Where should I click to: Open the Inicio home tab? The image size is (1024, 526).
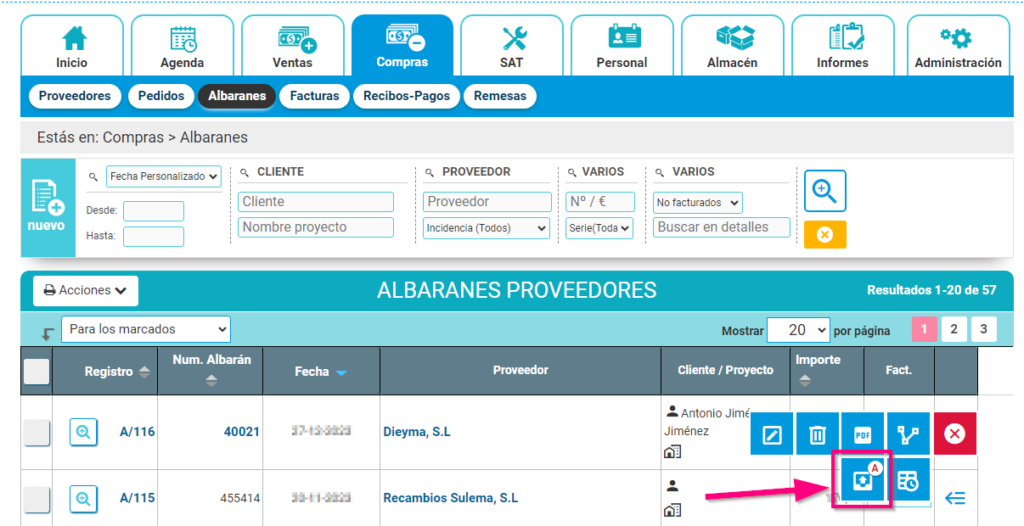tap(72, 46)
